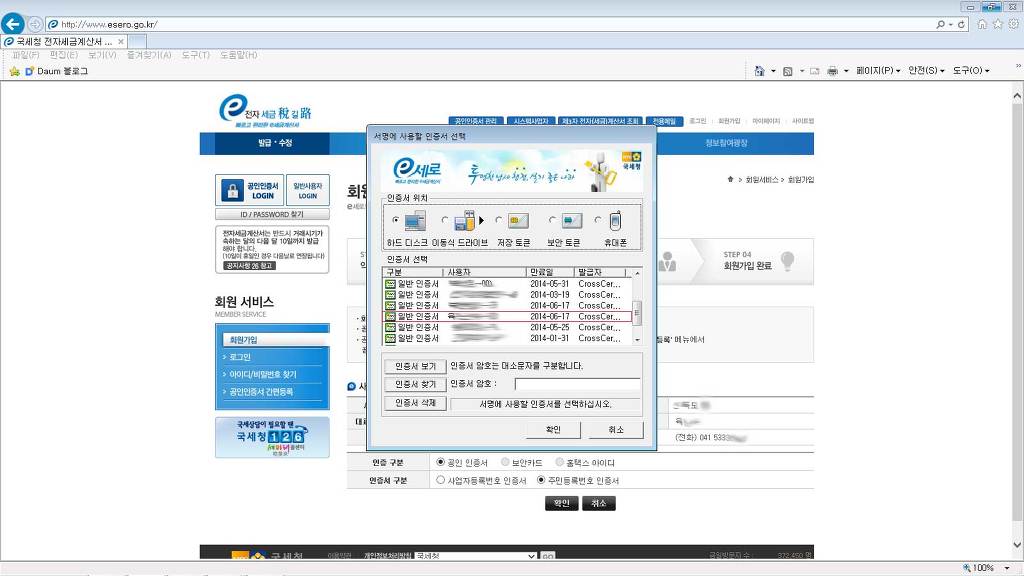Click the padlock 공인인증서 LOGIN icon
Viewport: 1024px width, 576px height.
pos(232,190)
